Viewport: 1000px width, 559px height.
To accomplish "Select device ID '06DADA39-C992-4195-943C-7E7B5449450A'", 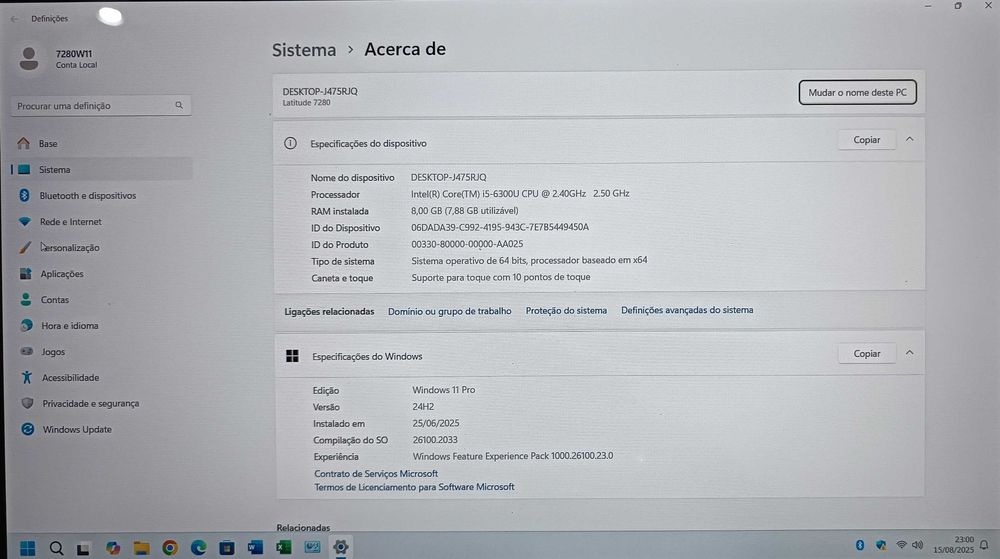I will [500, 227].
